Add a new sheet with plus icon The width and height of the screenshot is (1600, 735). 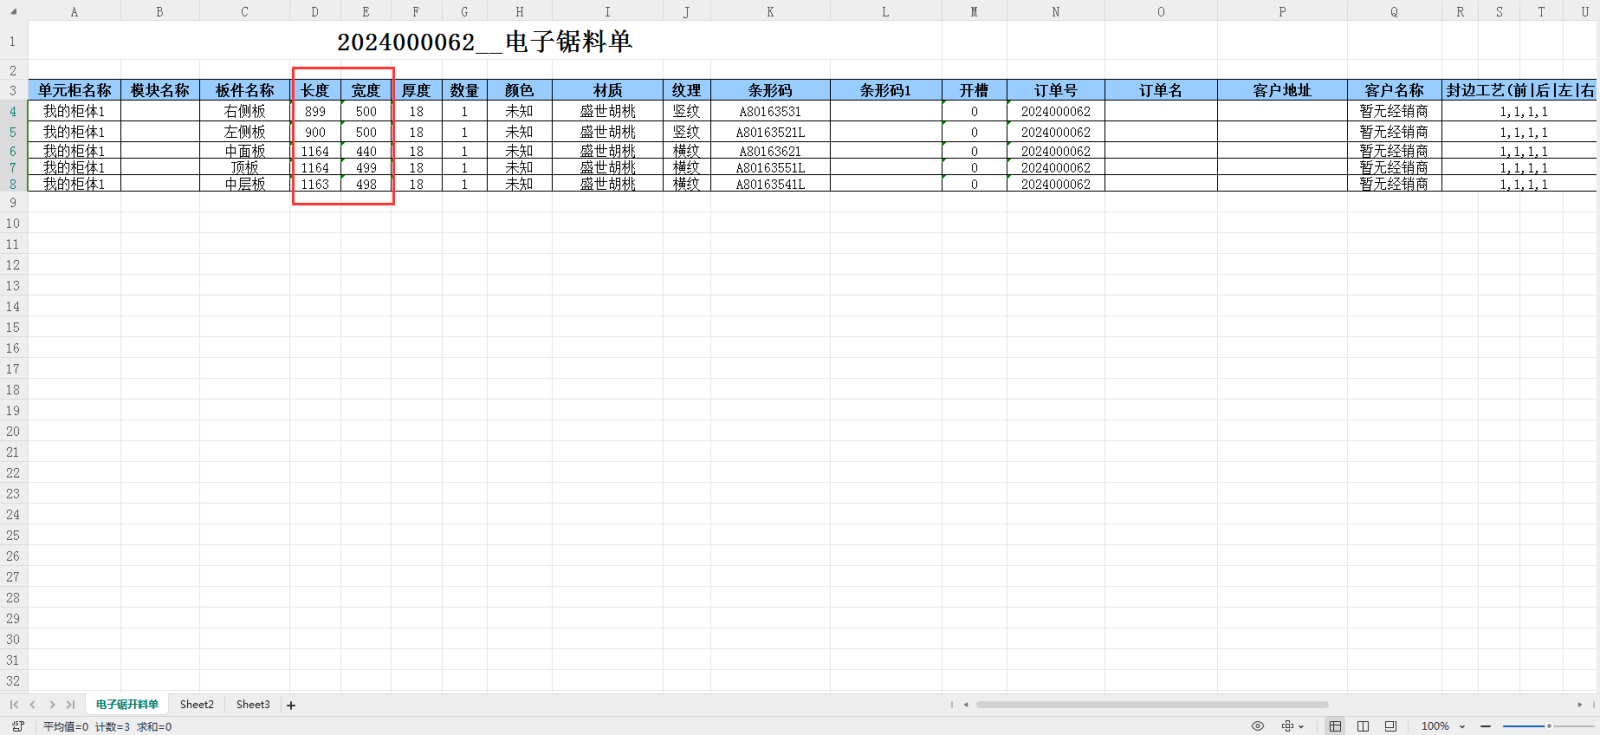click(x=291, y=705)
